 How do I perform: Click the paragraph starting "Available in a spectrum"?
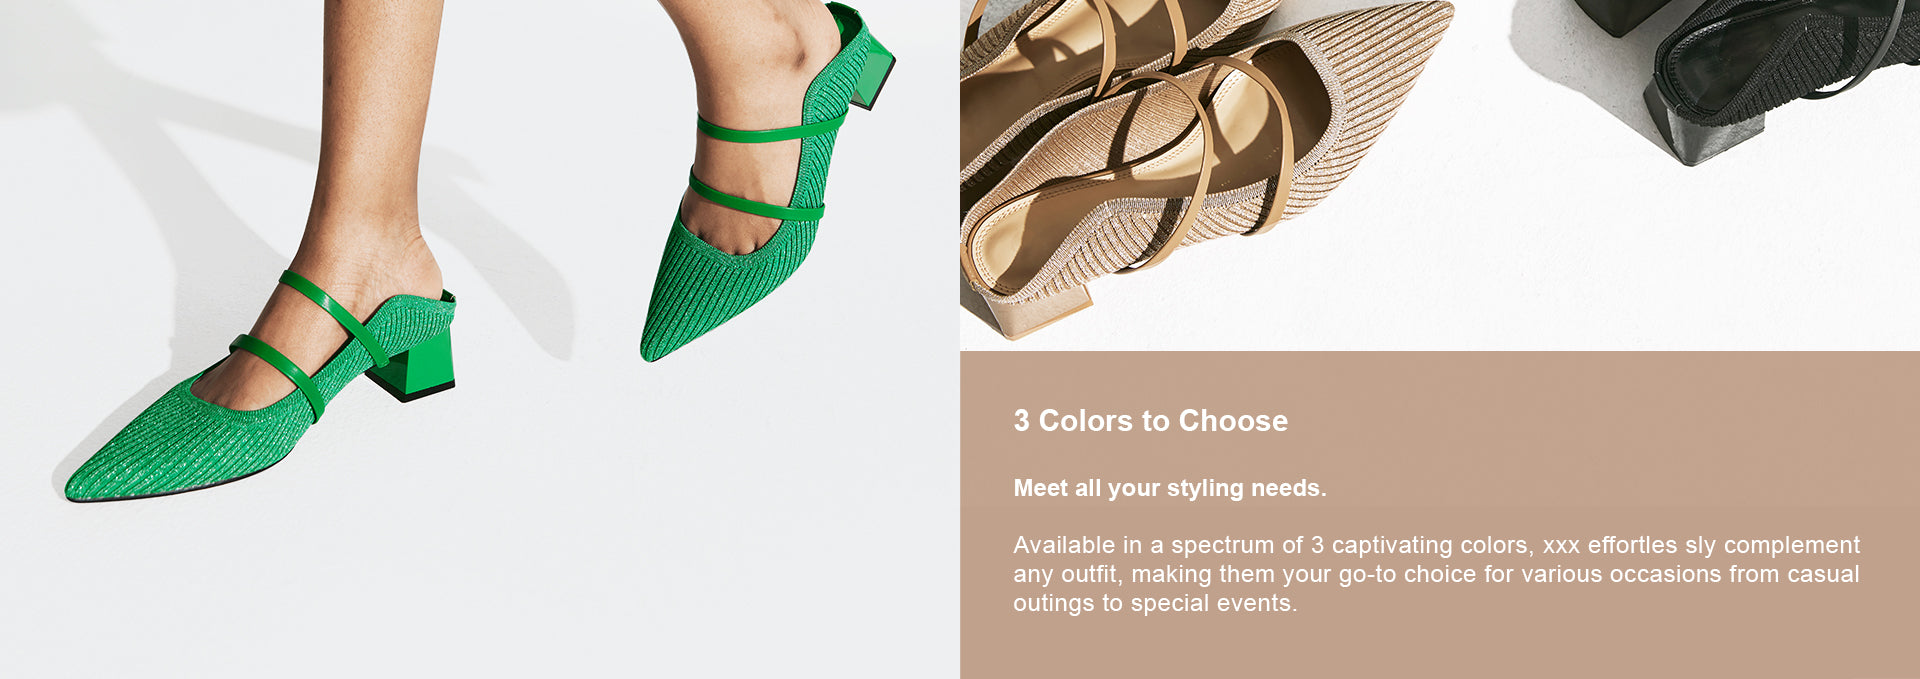pyautogui.click(x=1436, y=574)
